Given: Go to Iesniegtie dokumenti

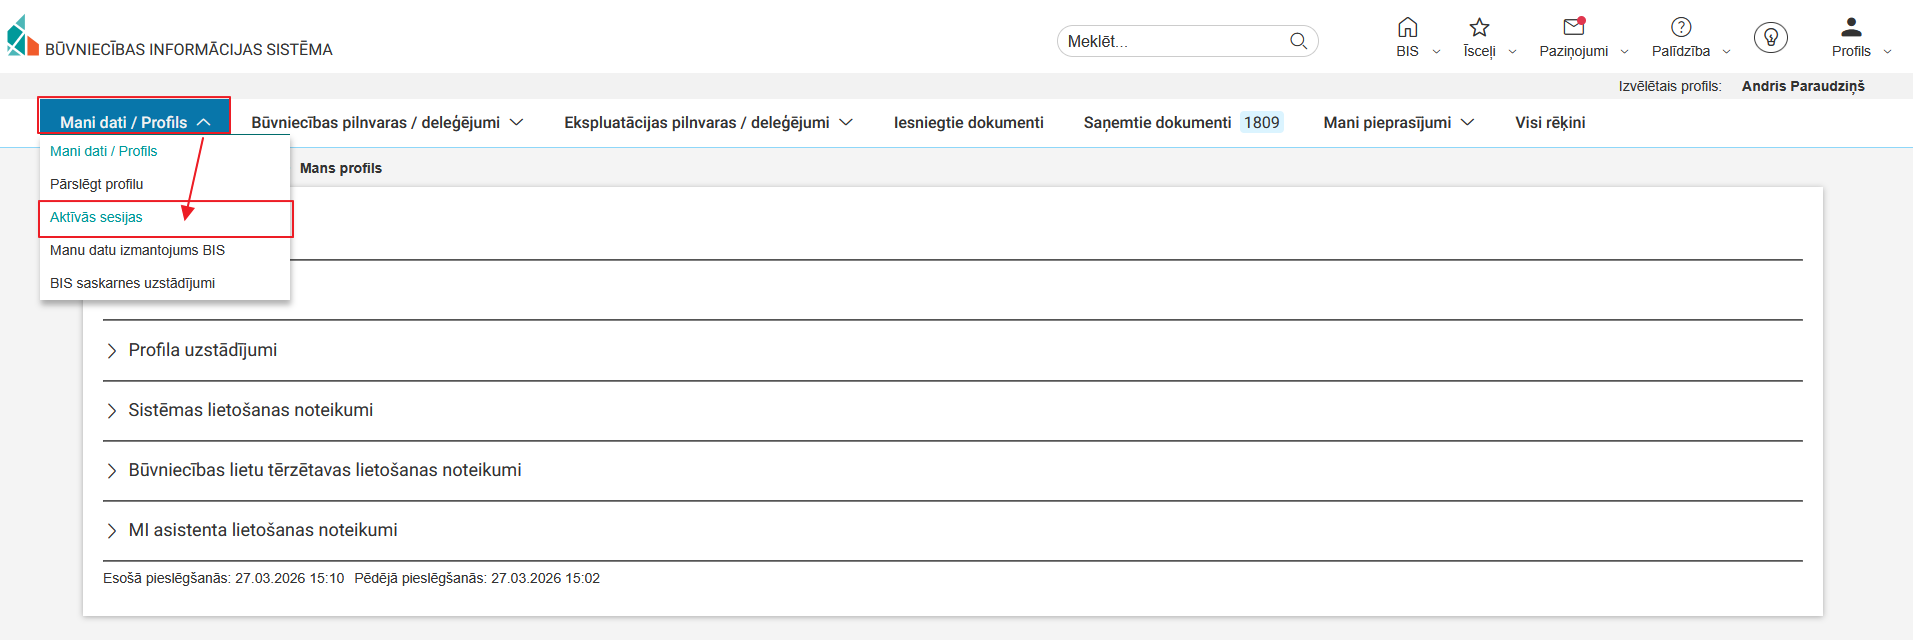Looking at the screenshot, I should tap(968, 122).
